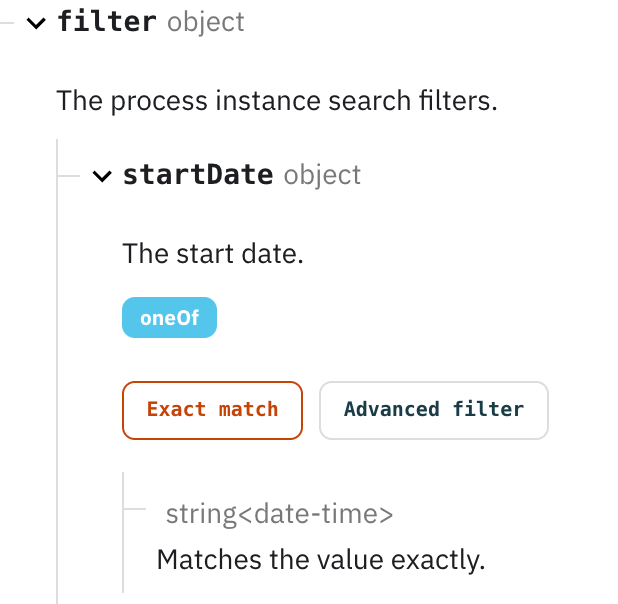The width and height of the screenshot is (618, 604).
Task: Click the process instance search filters description
Action: [276, 100]
